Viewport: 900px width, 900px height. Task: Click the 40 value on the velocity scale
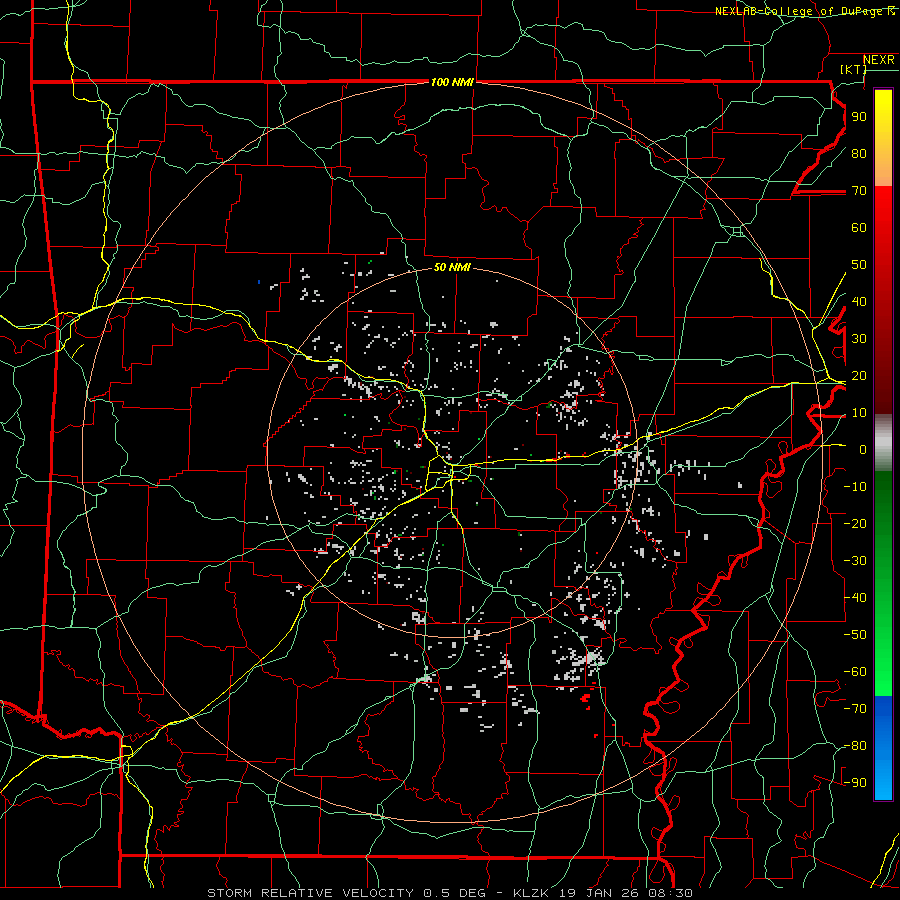coord(859,301)
